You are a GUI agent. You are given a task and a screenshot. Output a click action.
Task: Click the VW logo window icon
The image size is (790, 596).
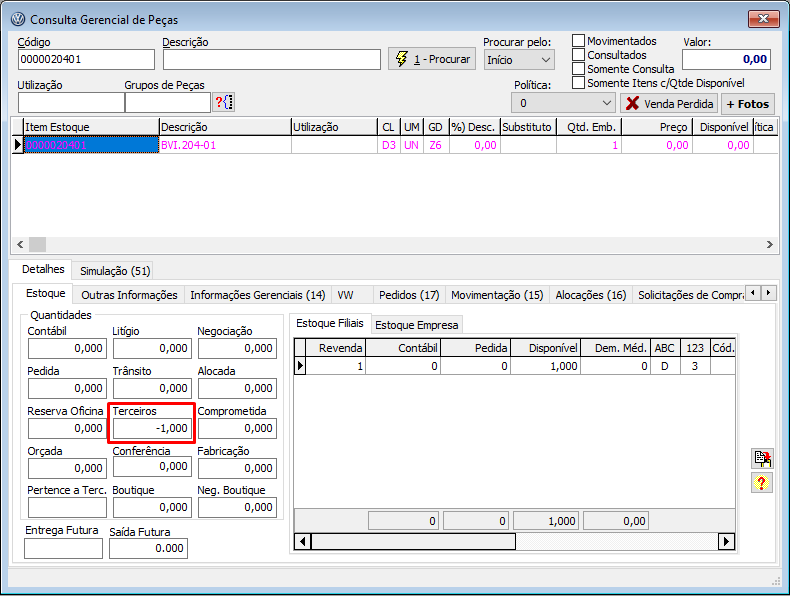point(18,19)
